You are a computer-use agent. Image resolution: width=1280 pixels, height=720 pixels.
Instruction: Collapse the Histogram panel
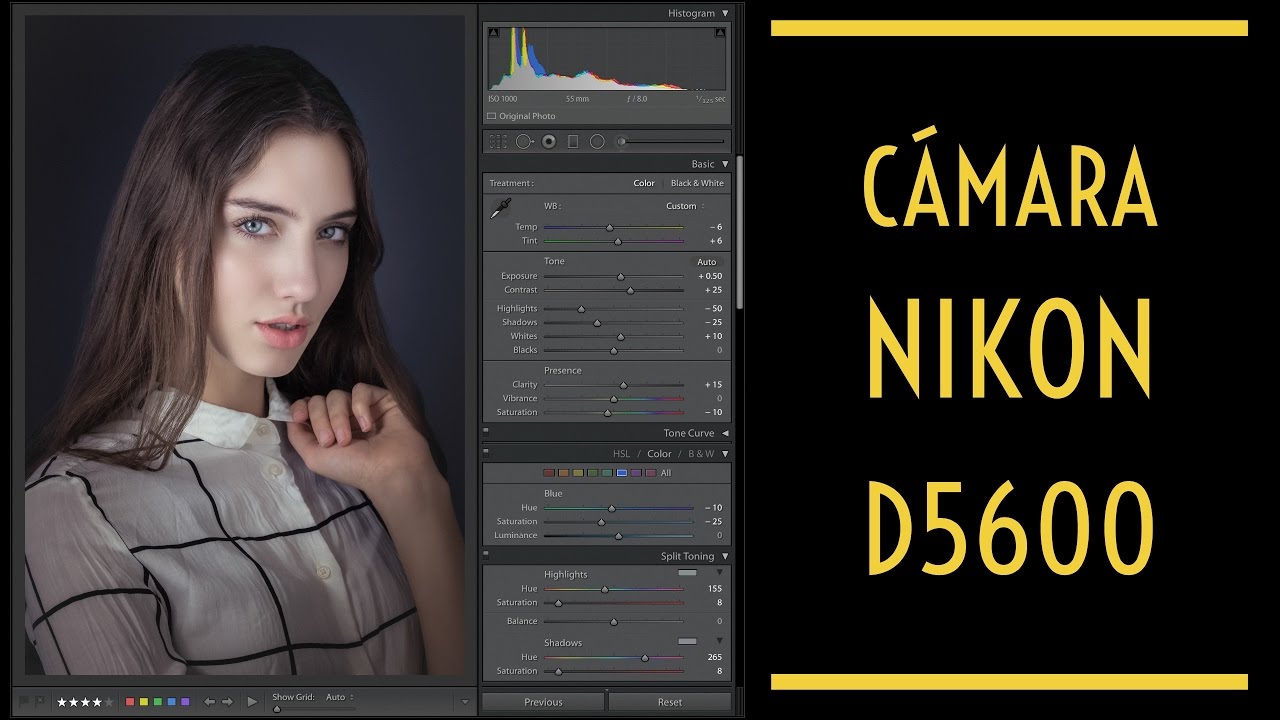(725, 13)
